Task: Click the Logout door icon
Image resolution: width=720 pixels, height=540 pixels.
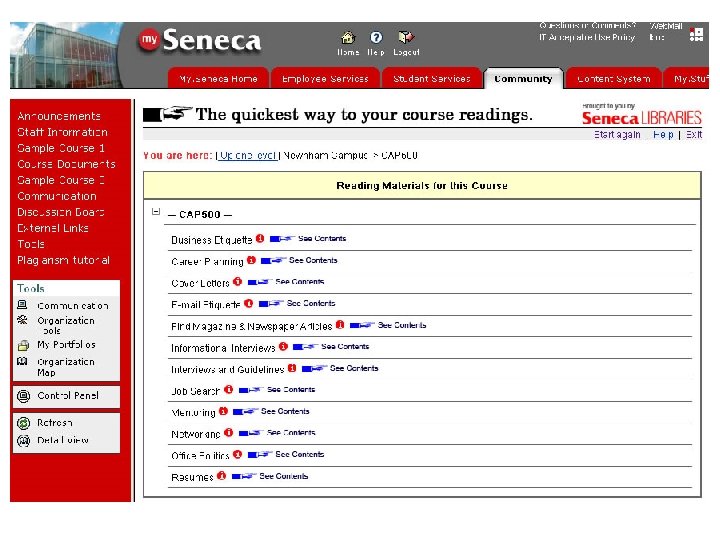Action: coord(405,37)
